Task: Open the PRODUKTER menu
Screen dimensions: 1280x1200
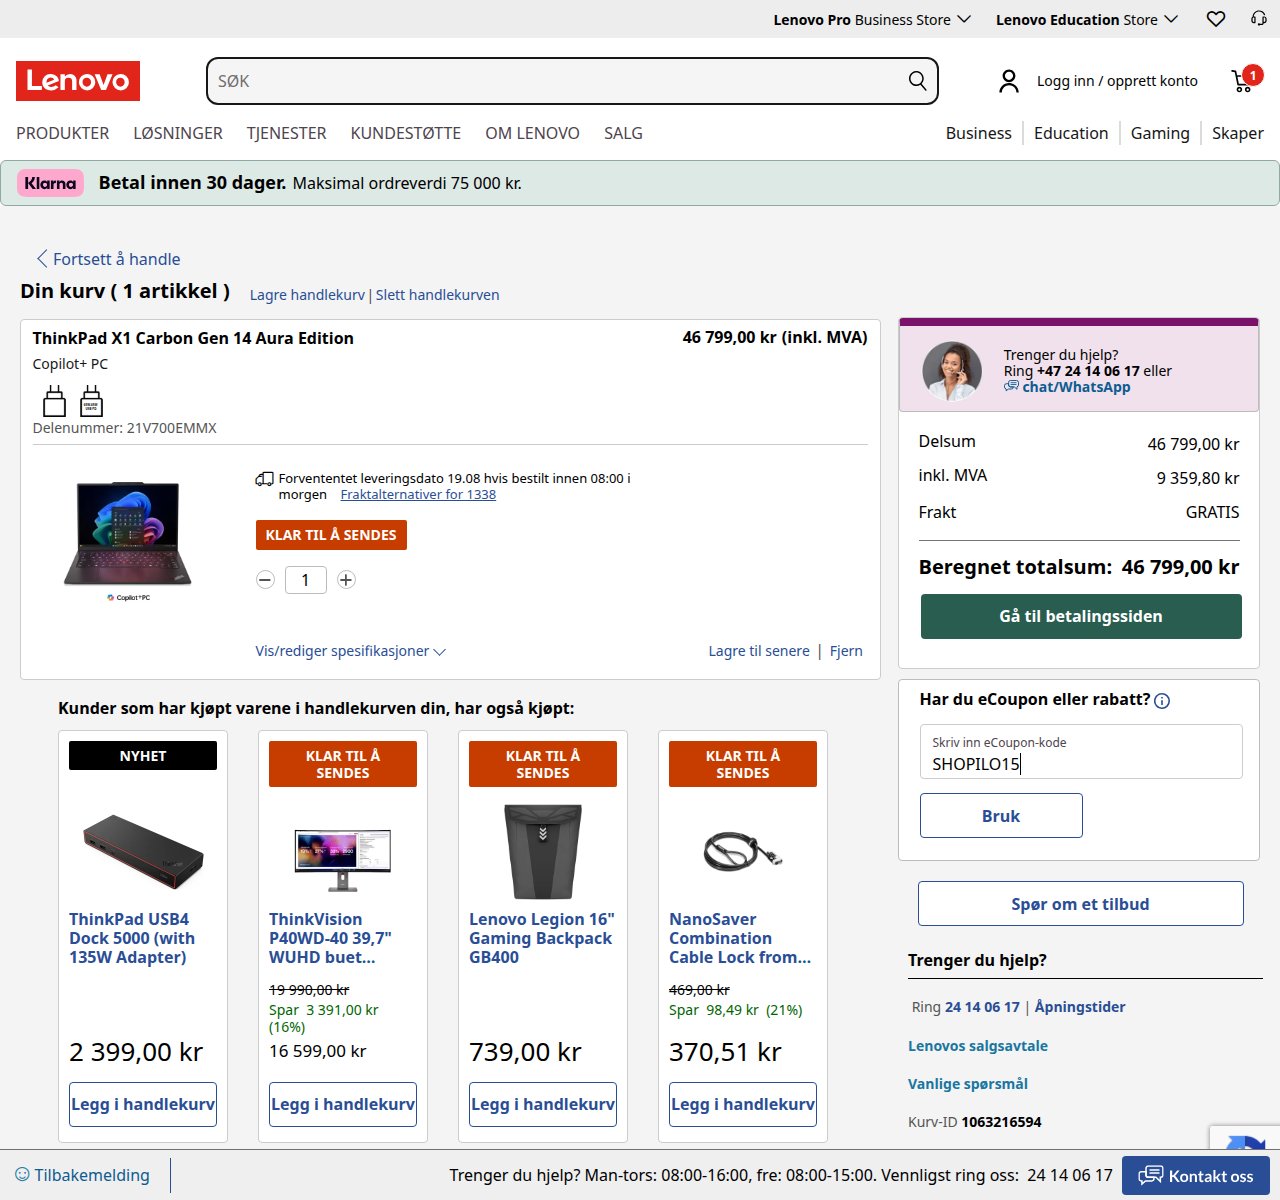Action: click(63, 133)
